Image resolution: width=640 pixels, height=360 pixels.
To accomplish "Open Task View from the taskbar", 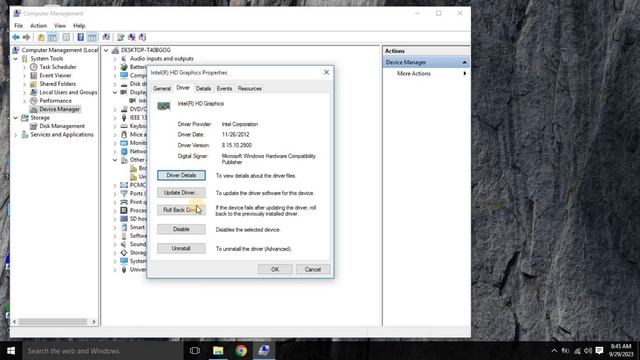I will click(195, 351).
